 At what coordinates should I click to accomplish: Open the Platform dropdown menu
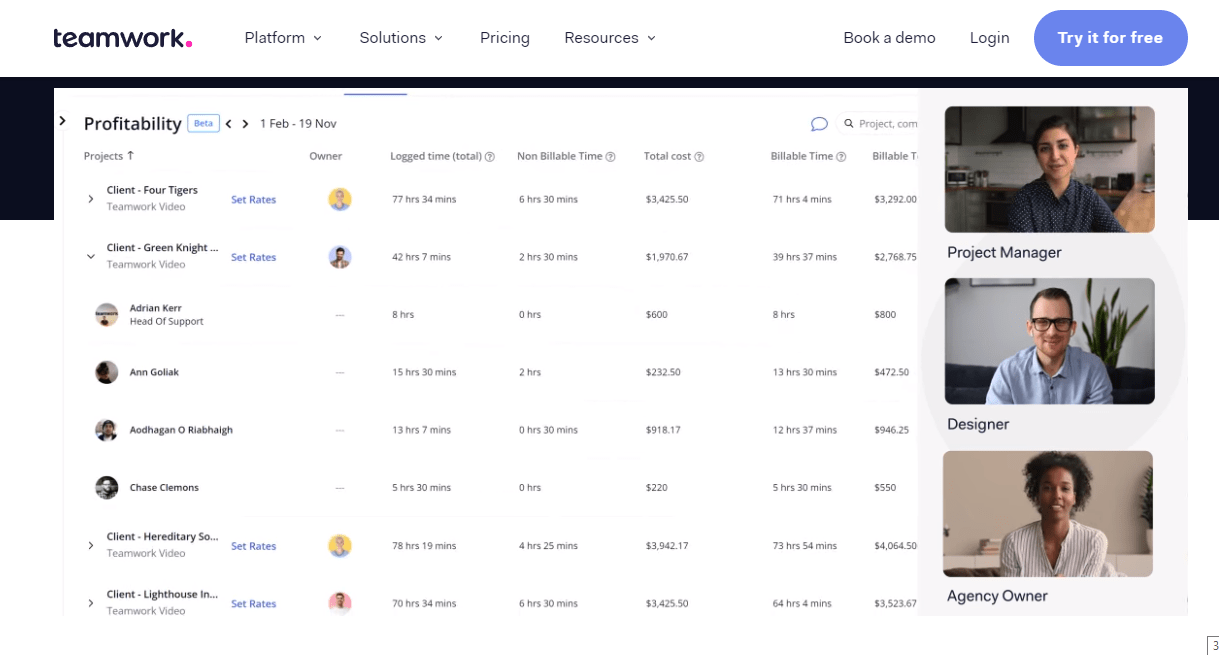283,38
